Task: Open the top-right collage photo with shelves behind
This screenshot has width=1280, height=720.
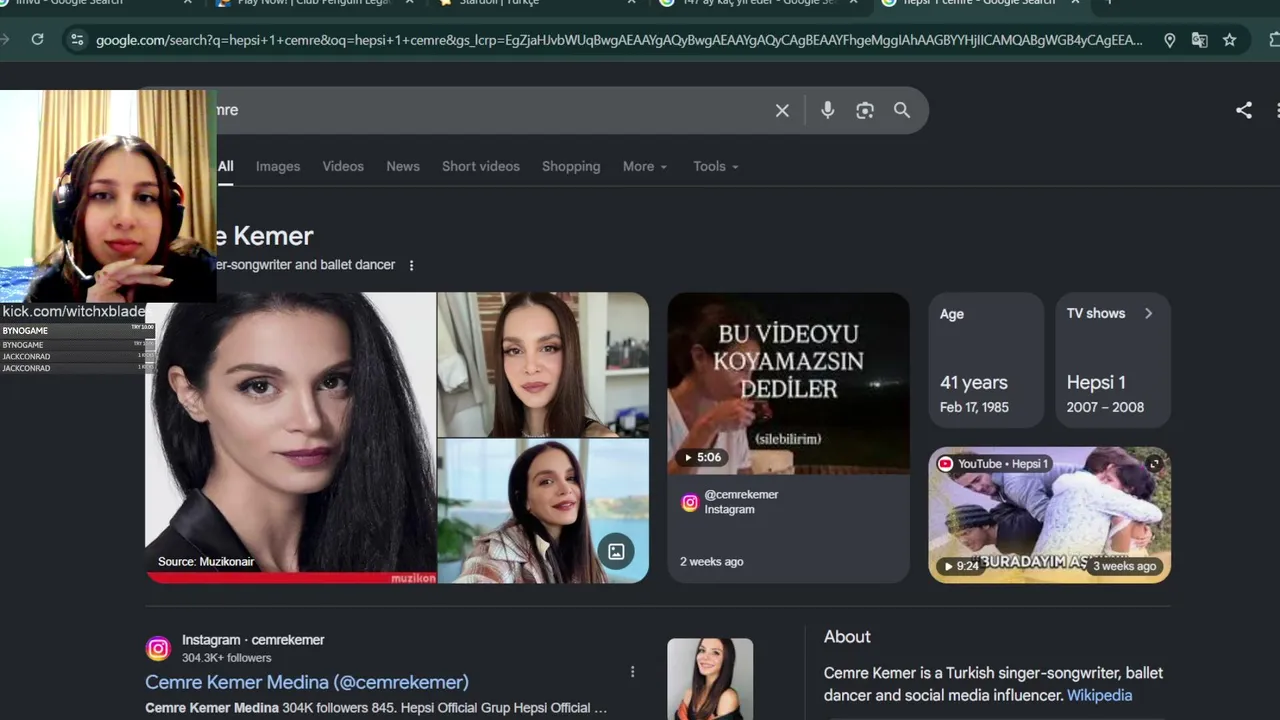Action: pyautogui.click(x=543, y=364)
